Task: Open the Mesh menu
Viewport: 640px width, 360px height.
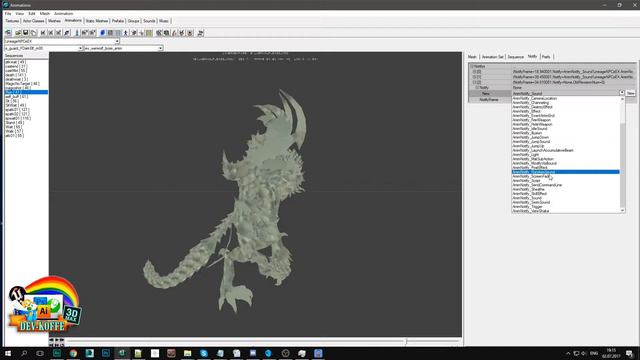Action: pyautogui.click(x=44, y=13)
